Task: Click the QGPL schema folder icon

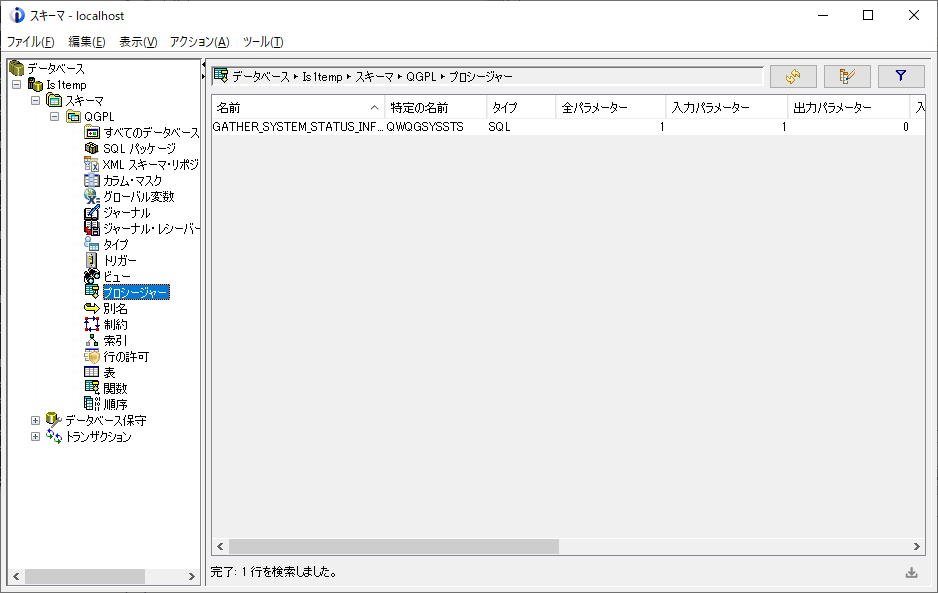Action: pyautogui.click(x=74, y=116)
